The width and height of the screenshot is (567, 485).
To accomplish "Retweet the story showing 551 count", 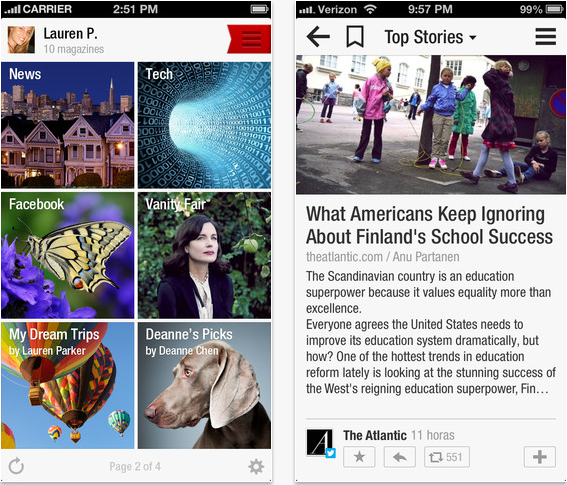I will pyautogui.click(x=447, y=457).
